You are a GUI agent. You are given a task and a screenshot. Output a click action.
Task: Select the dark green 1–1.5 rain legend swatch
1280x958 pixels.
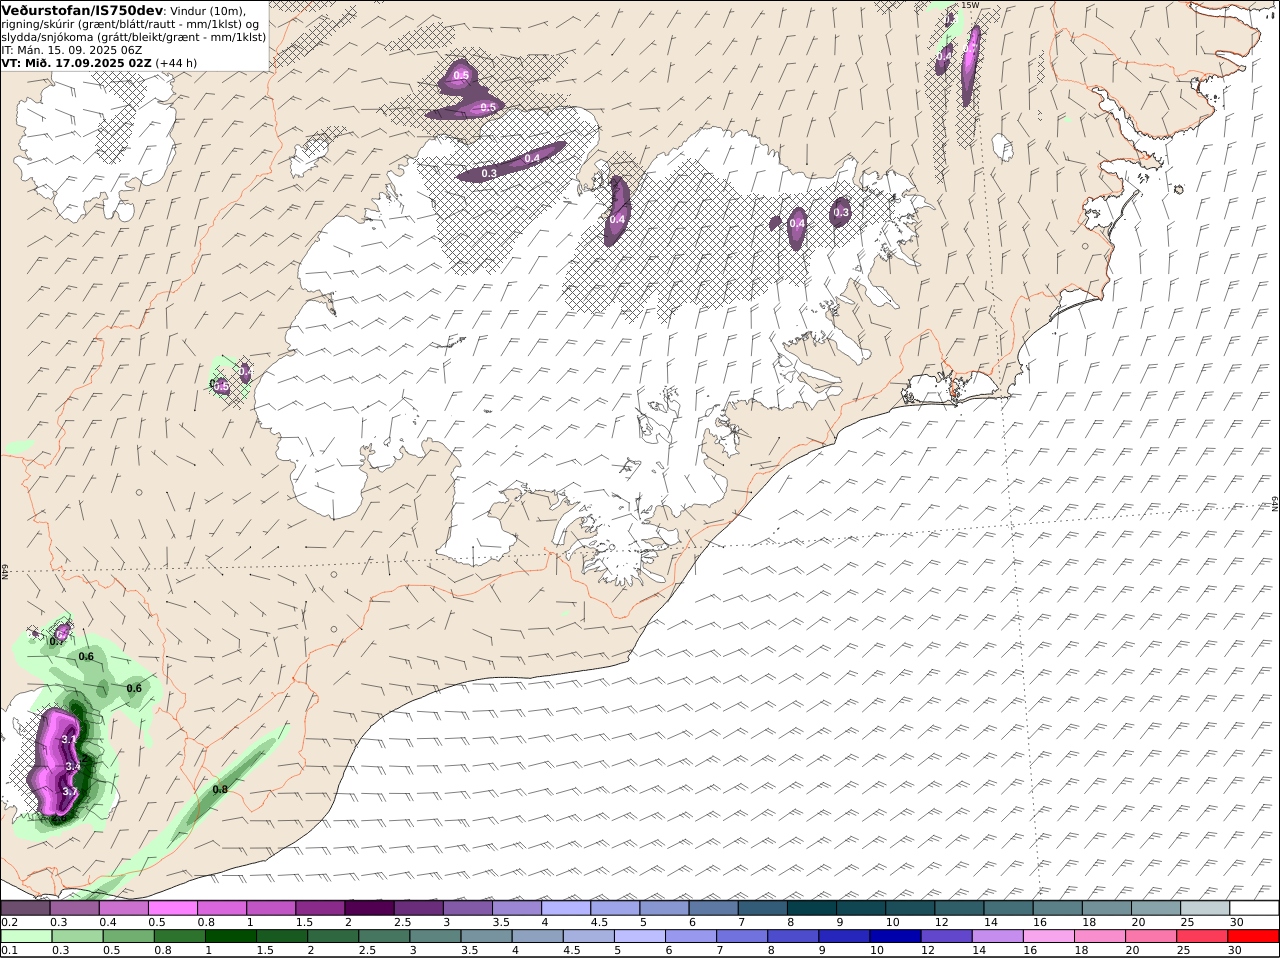point(230,936)
